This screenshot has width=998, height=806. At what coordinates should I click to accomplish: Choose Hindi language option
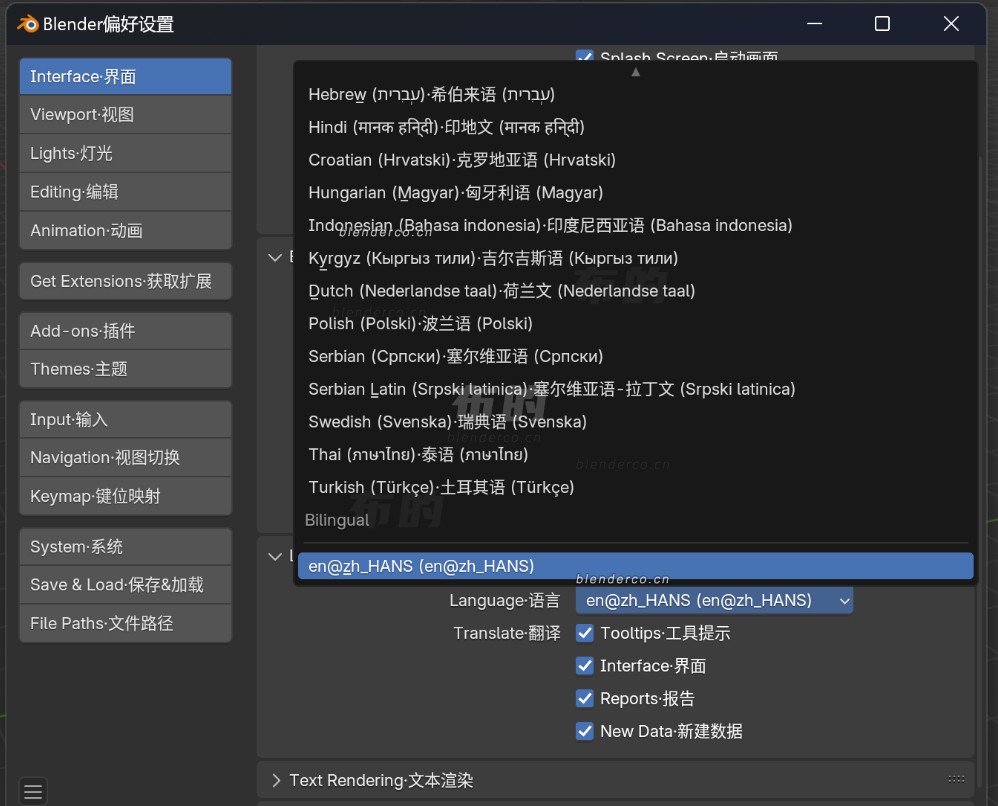[x=635, y=127]
